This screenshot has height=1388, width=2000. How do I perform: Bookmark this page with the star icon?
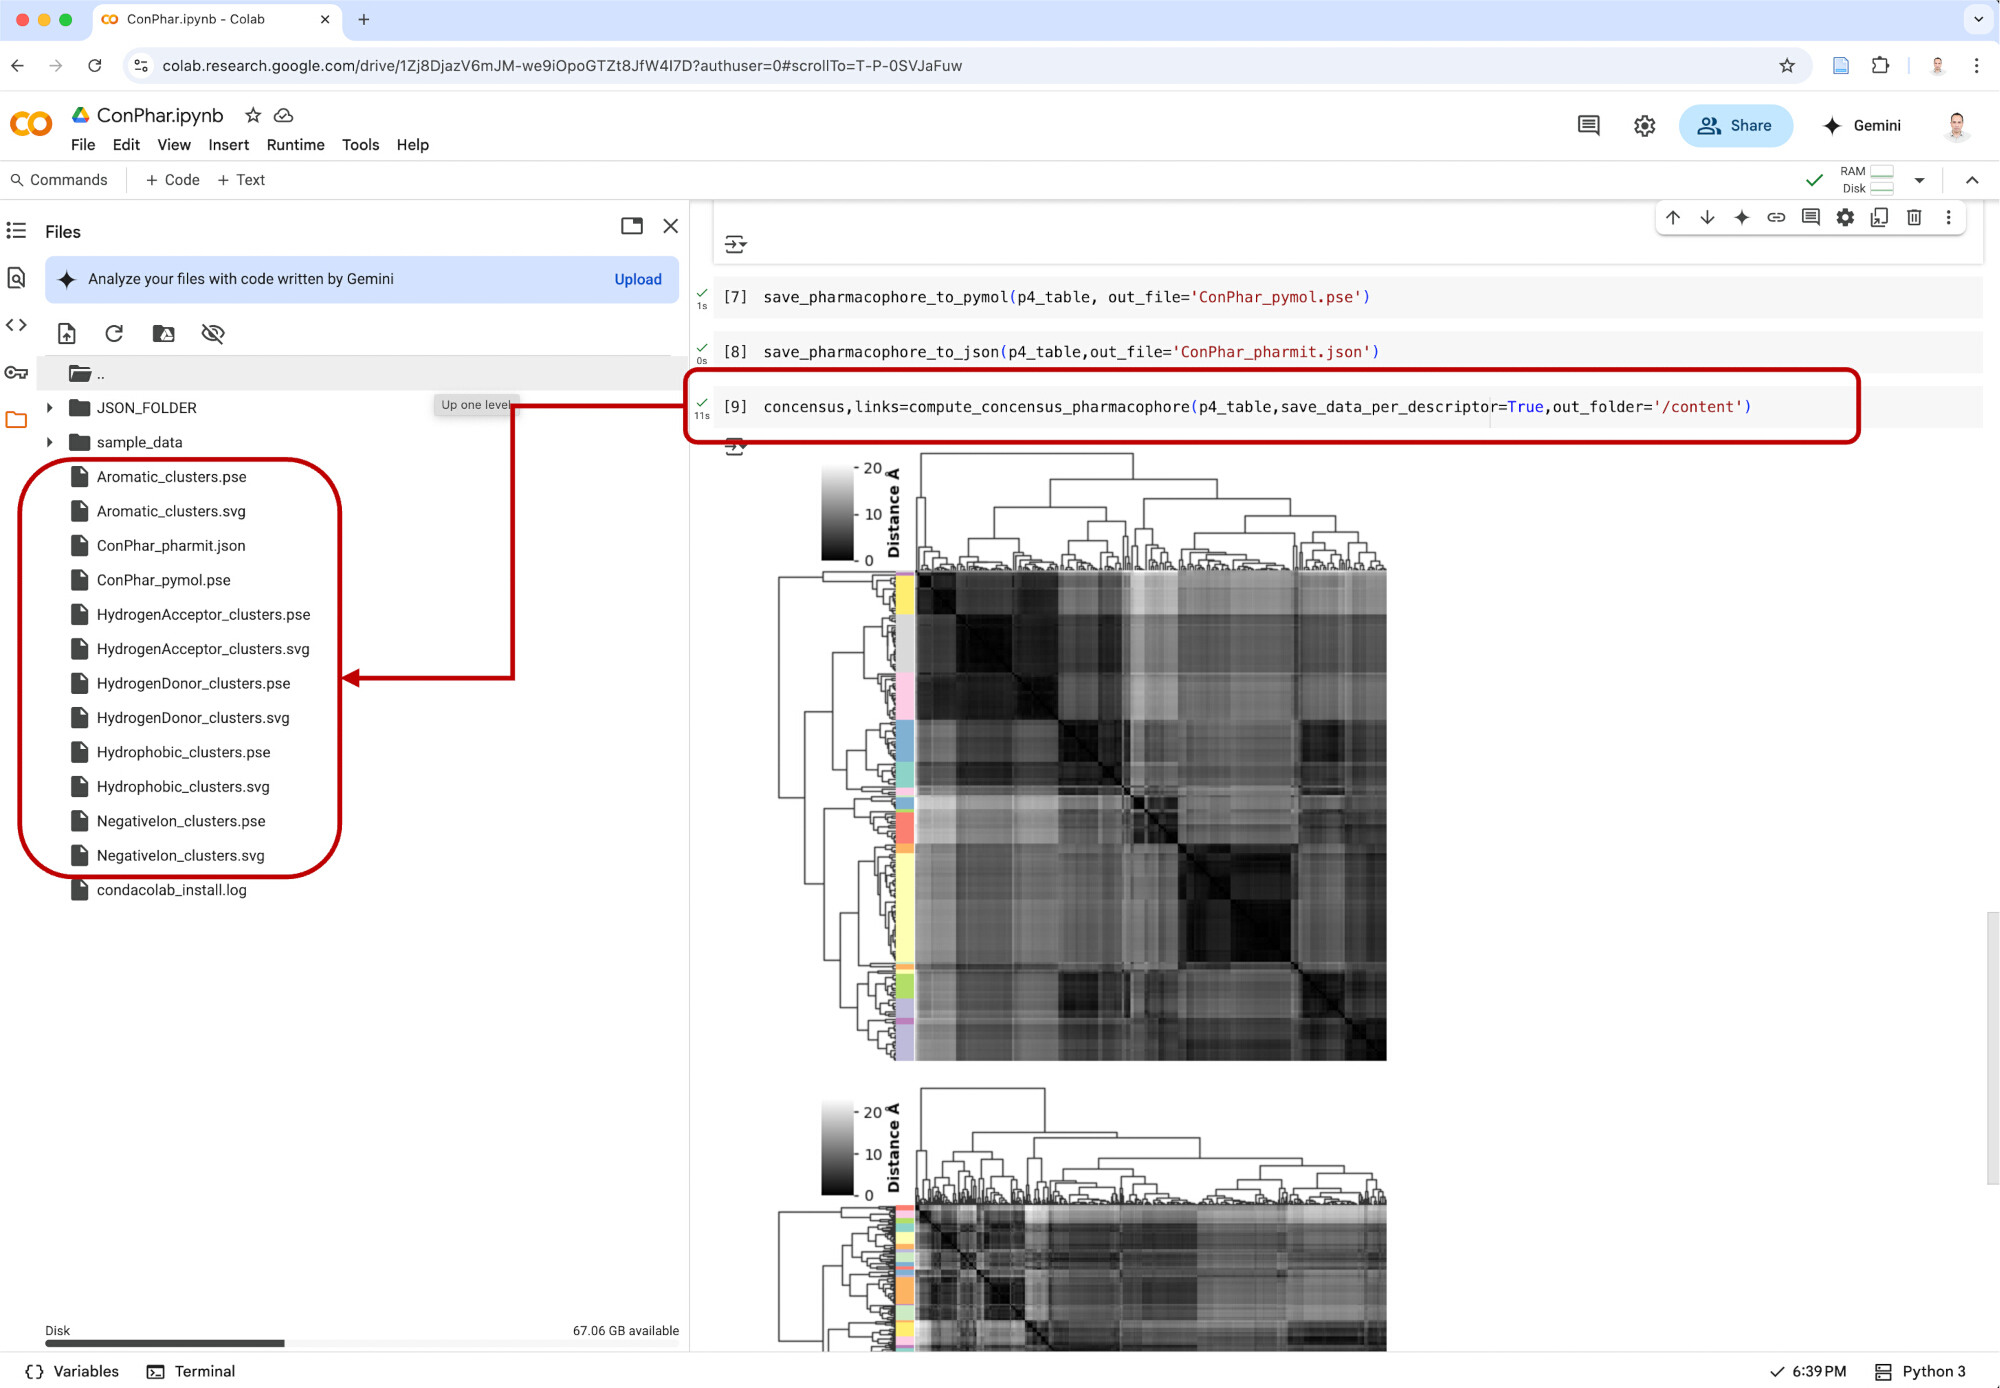click(x=1787, y=65)
